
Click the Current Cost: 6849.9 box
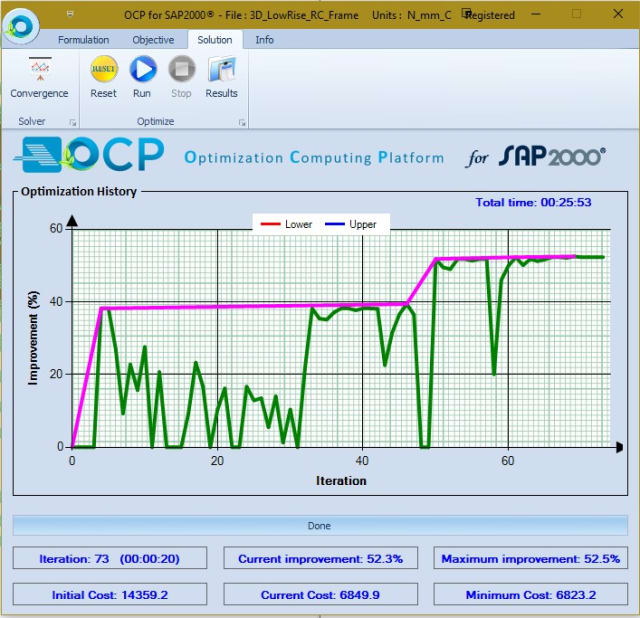click(x=320, y=594)
